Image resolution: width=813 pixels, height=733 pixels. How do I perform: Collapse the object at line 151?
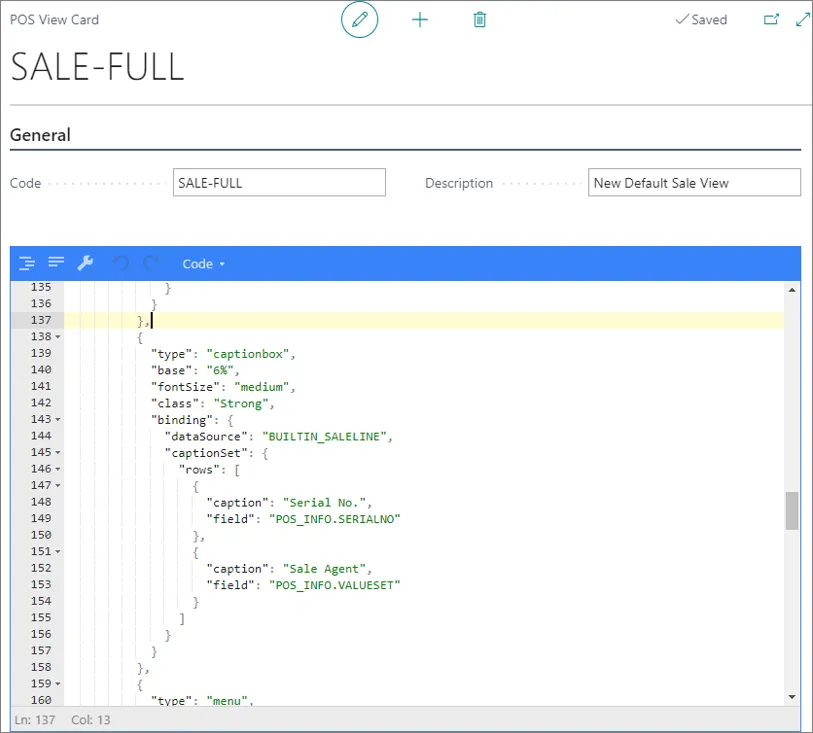pyautogui.click(x=58, y=552)
